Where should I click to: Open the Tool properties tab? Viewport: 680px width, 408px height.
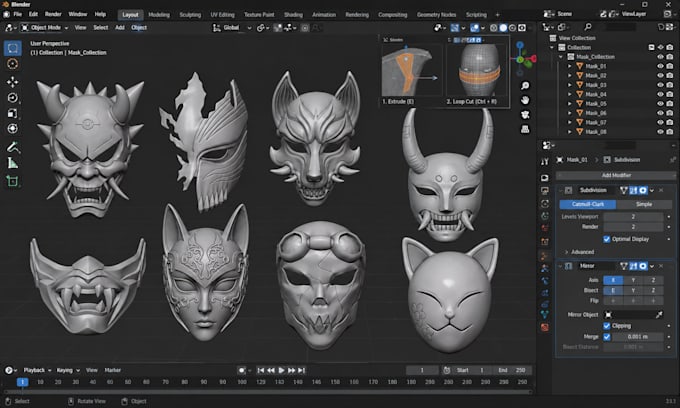click(x=545, y=162)
